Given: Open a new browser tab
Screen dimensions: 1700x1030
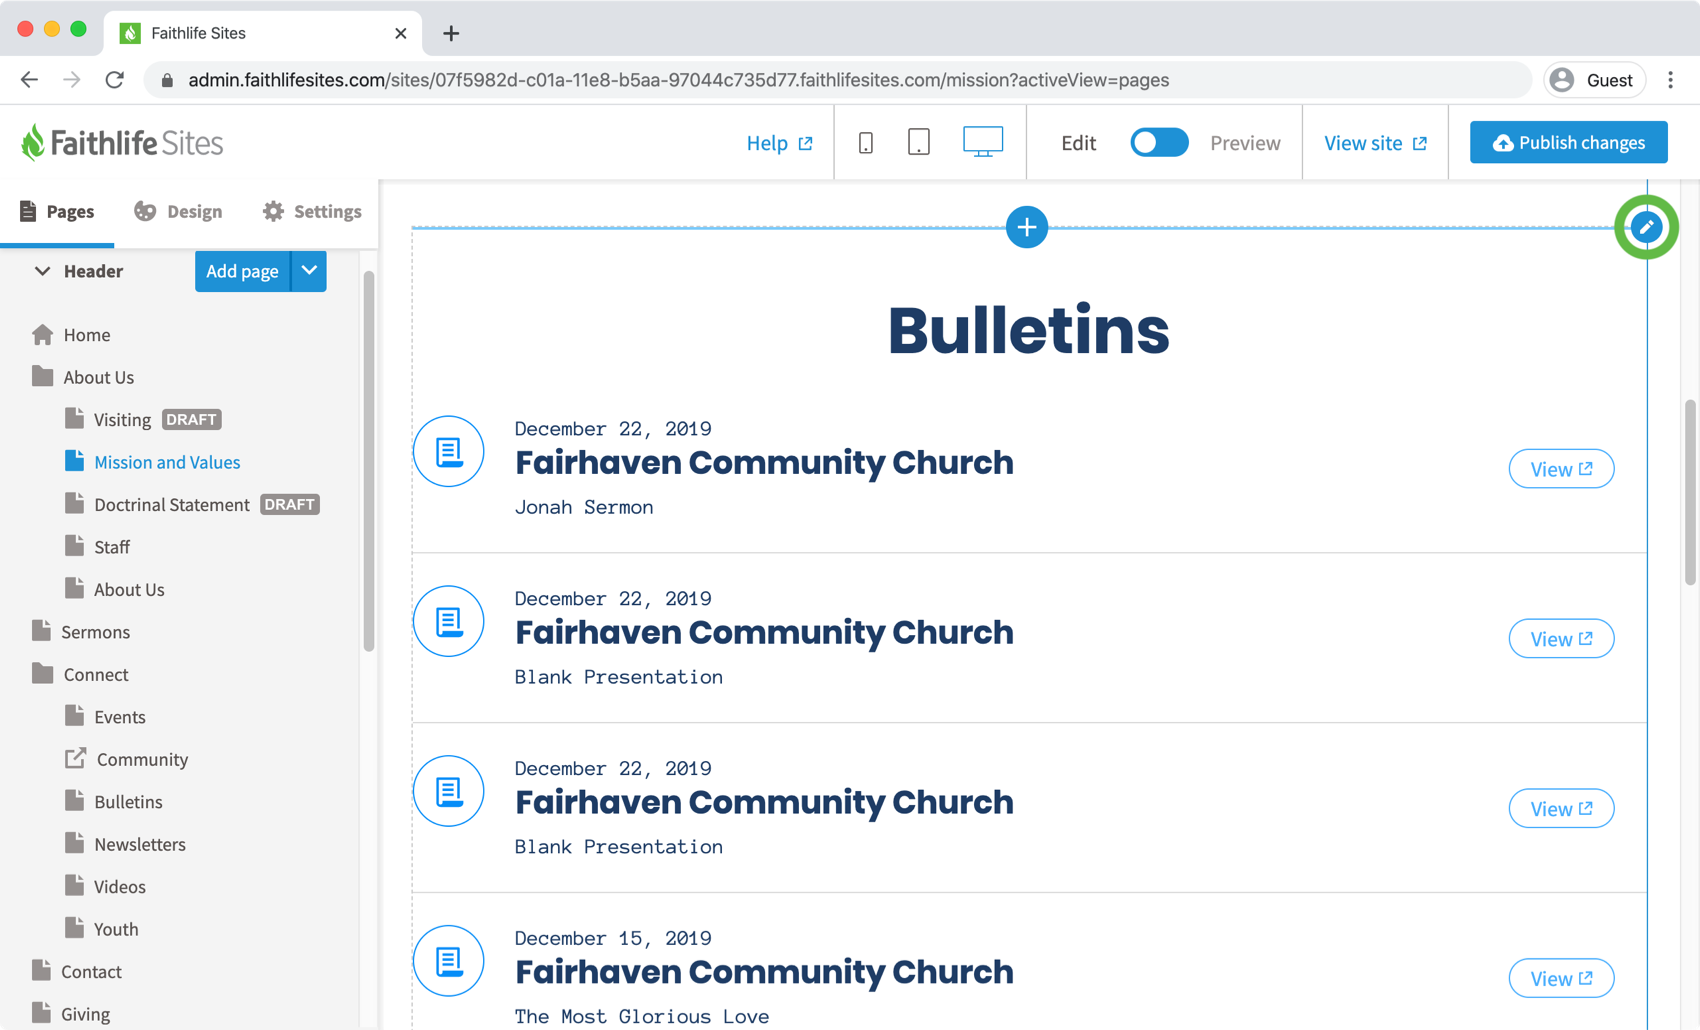Looking at the screenshot, I should 451,33.
